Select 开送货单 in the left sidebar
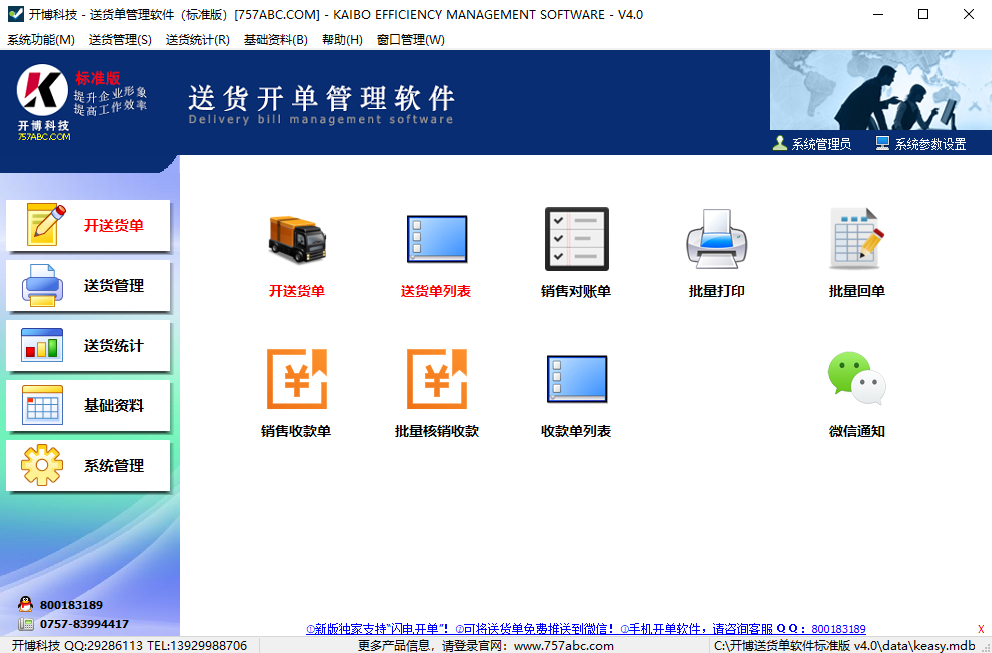The height and width of the screenshot is (653, 992). (89, 226)
